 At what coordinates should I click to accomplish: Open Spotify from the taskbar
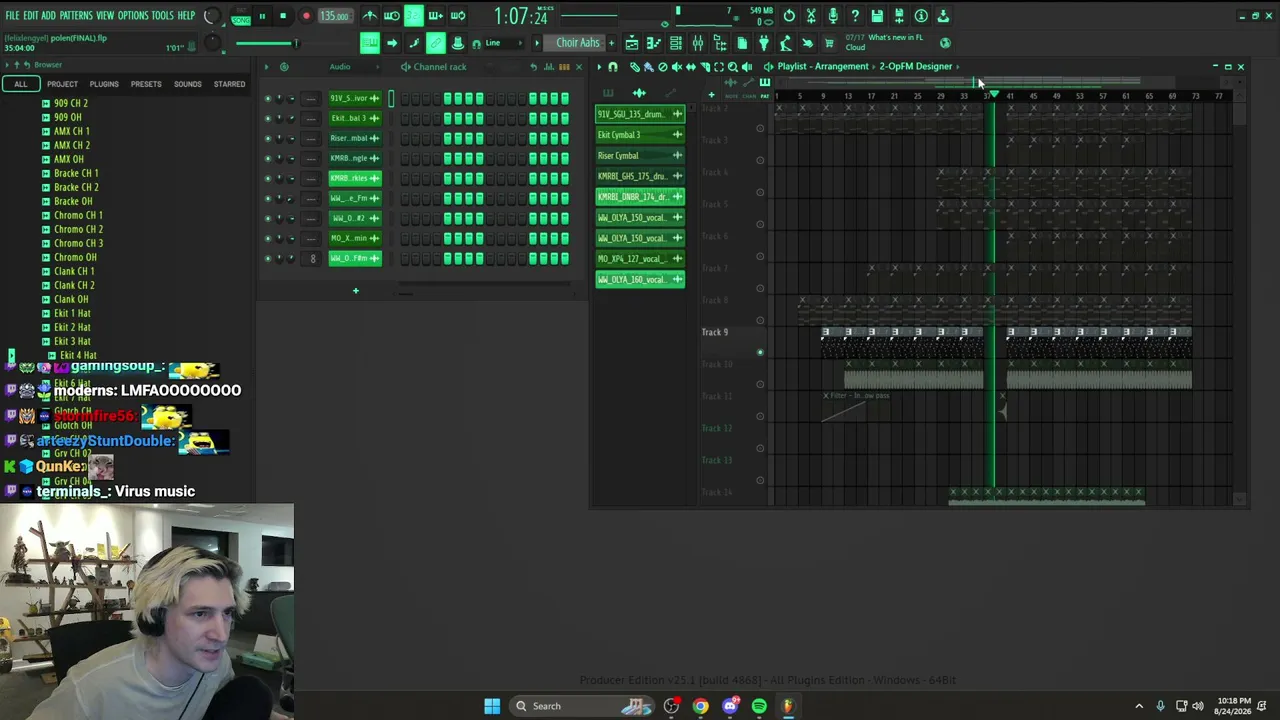[759, 706]
